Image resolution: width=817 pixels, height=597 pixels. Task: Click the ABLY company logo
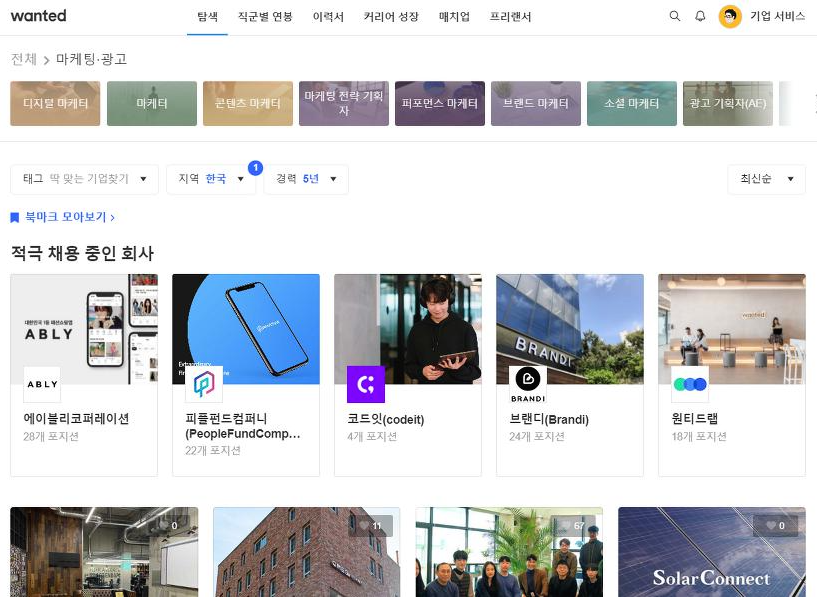click(x=42, y=384)
